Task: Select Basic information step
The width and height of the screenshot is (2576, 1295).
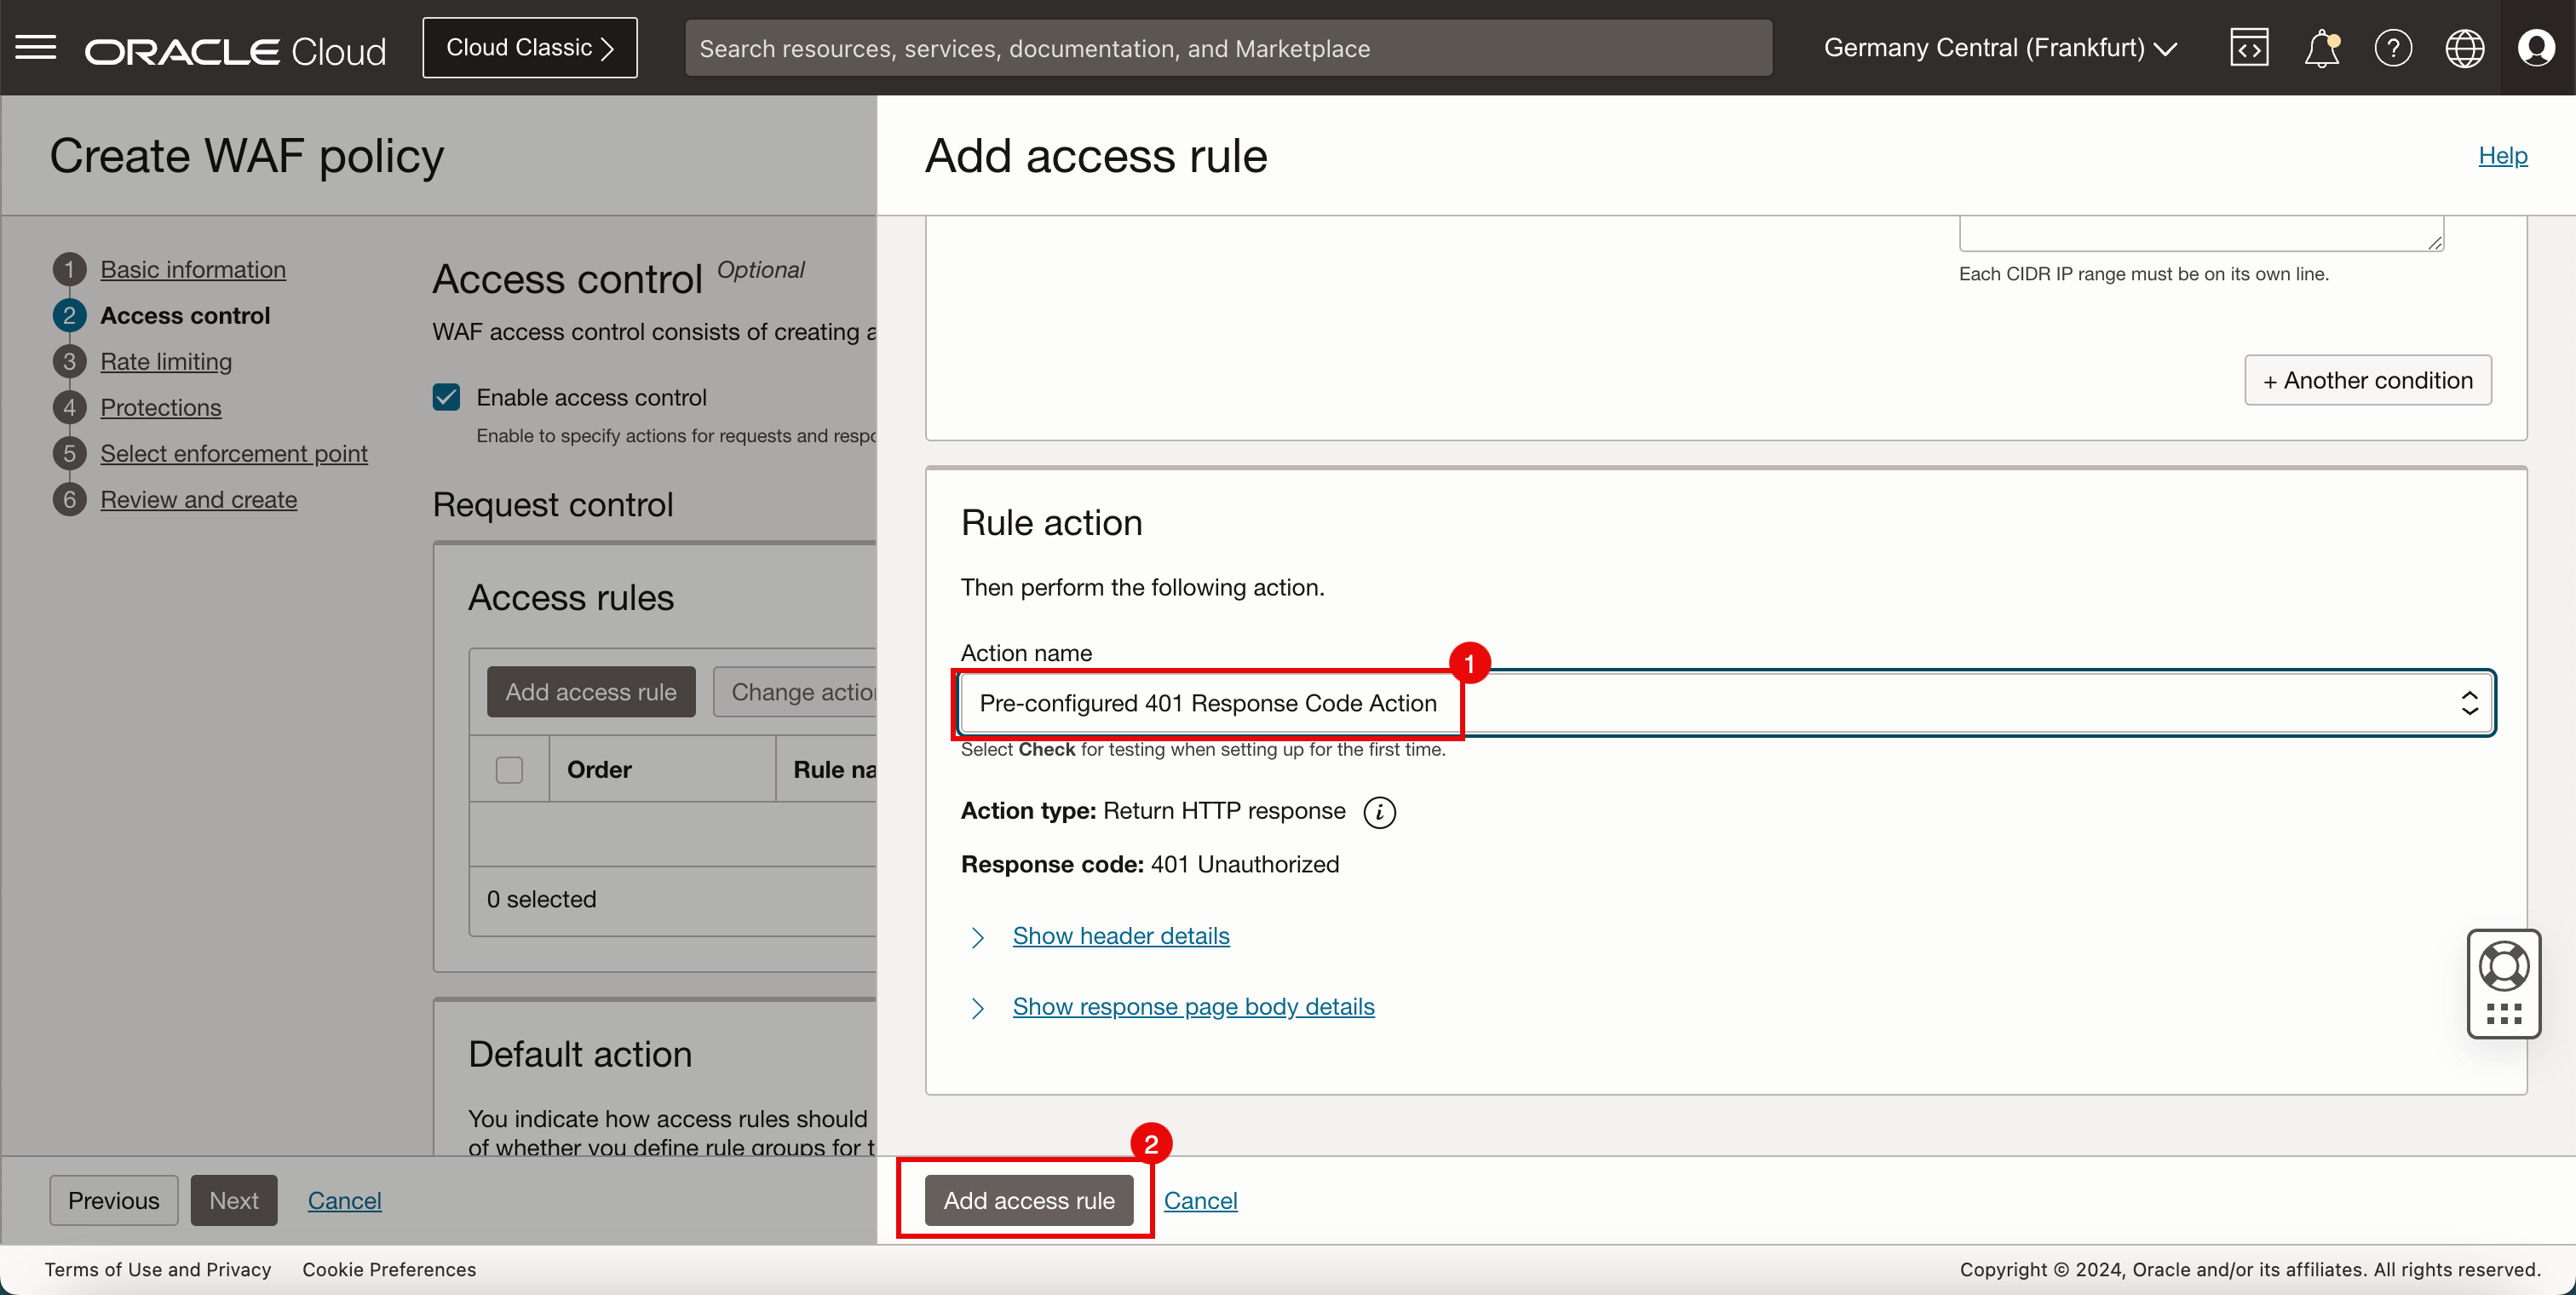Action: click(x=193, y=268)
